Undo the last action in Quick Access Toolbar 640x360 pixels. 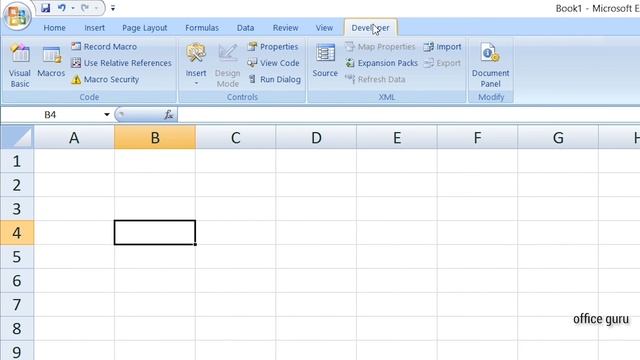[x=62, y=8]
